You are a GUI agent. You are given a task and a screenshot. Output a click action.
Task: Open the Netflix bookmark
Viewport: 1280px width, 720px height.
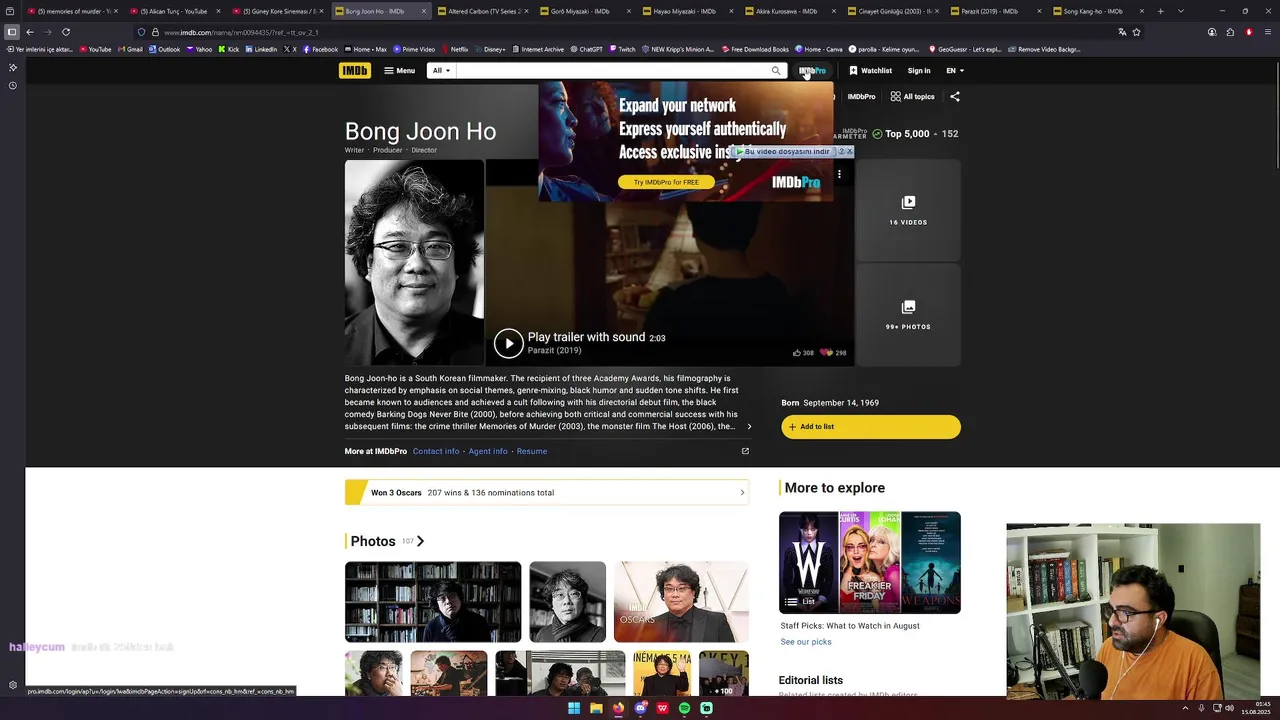tap(455, 49)
